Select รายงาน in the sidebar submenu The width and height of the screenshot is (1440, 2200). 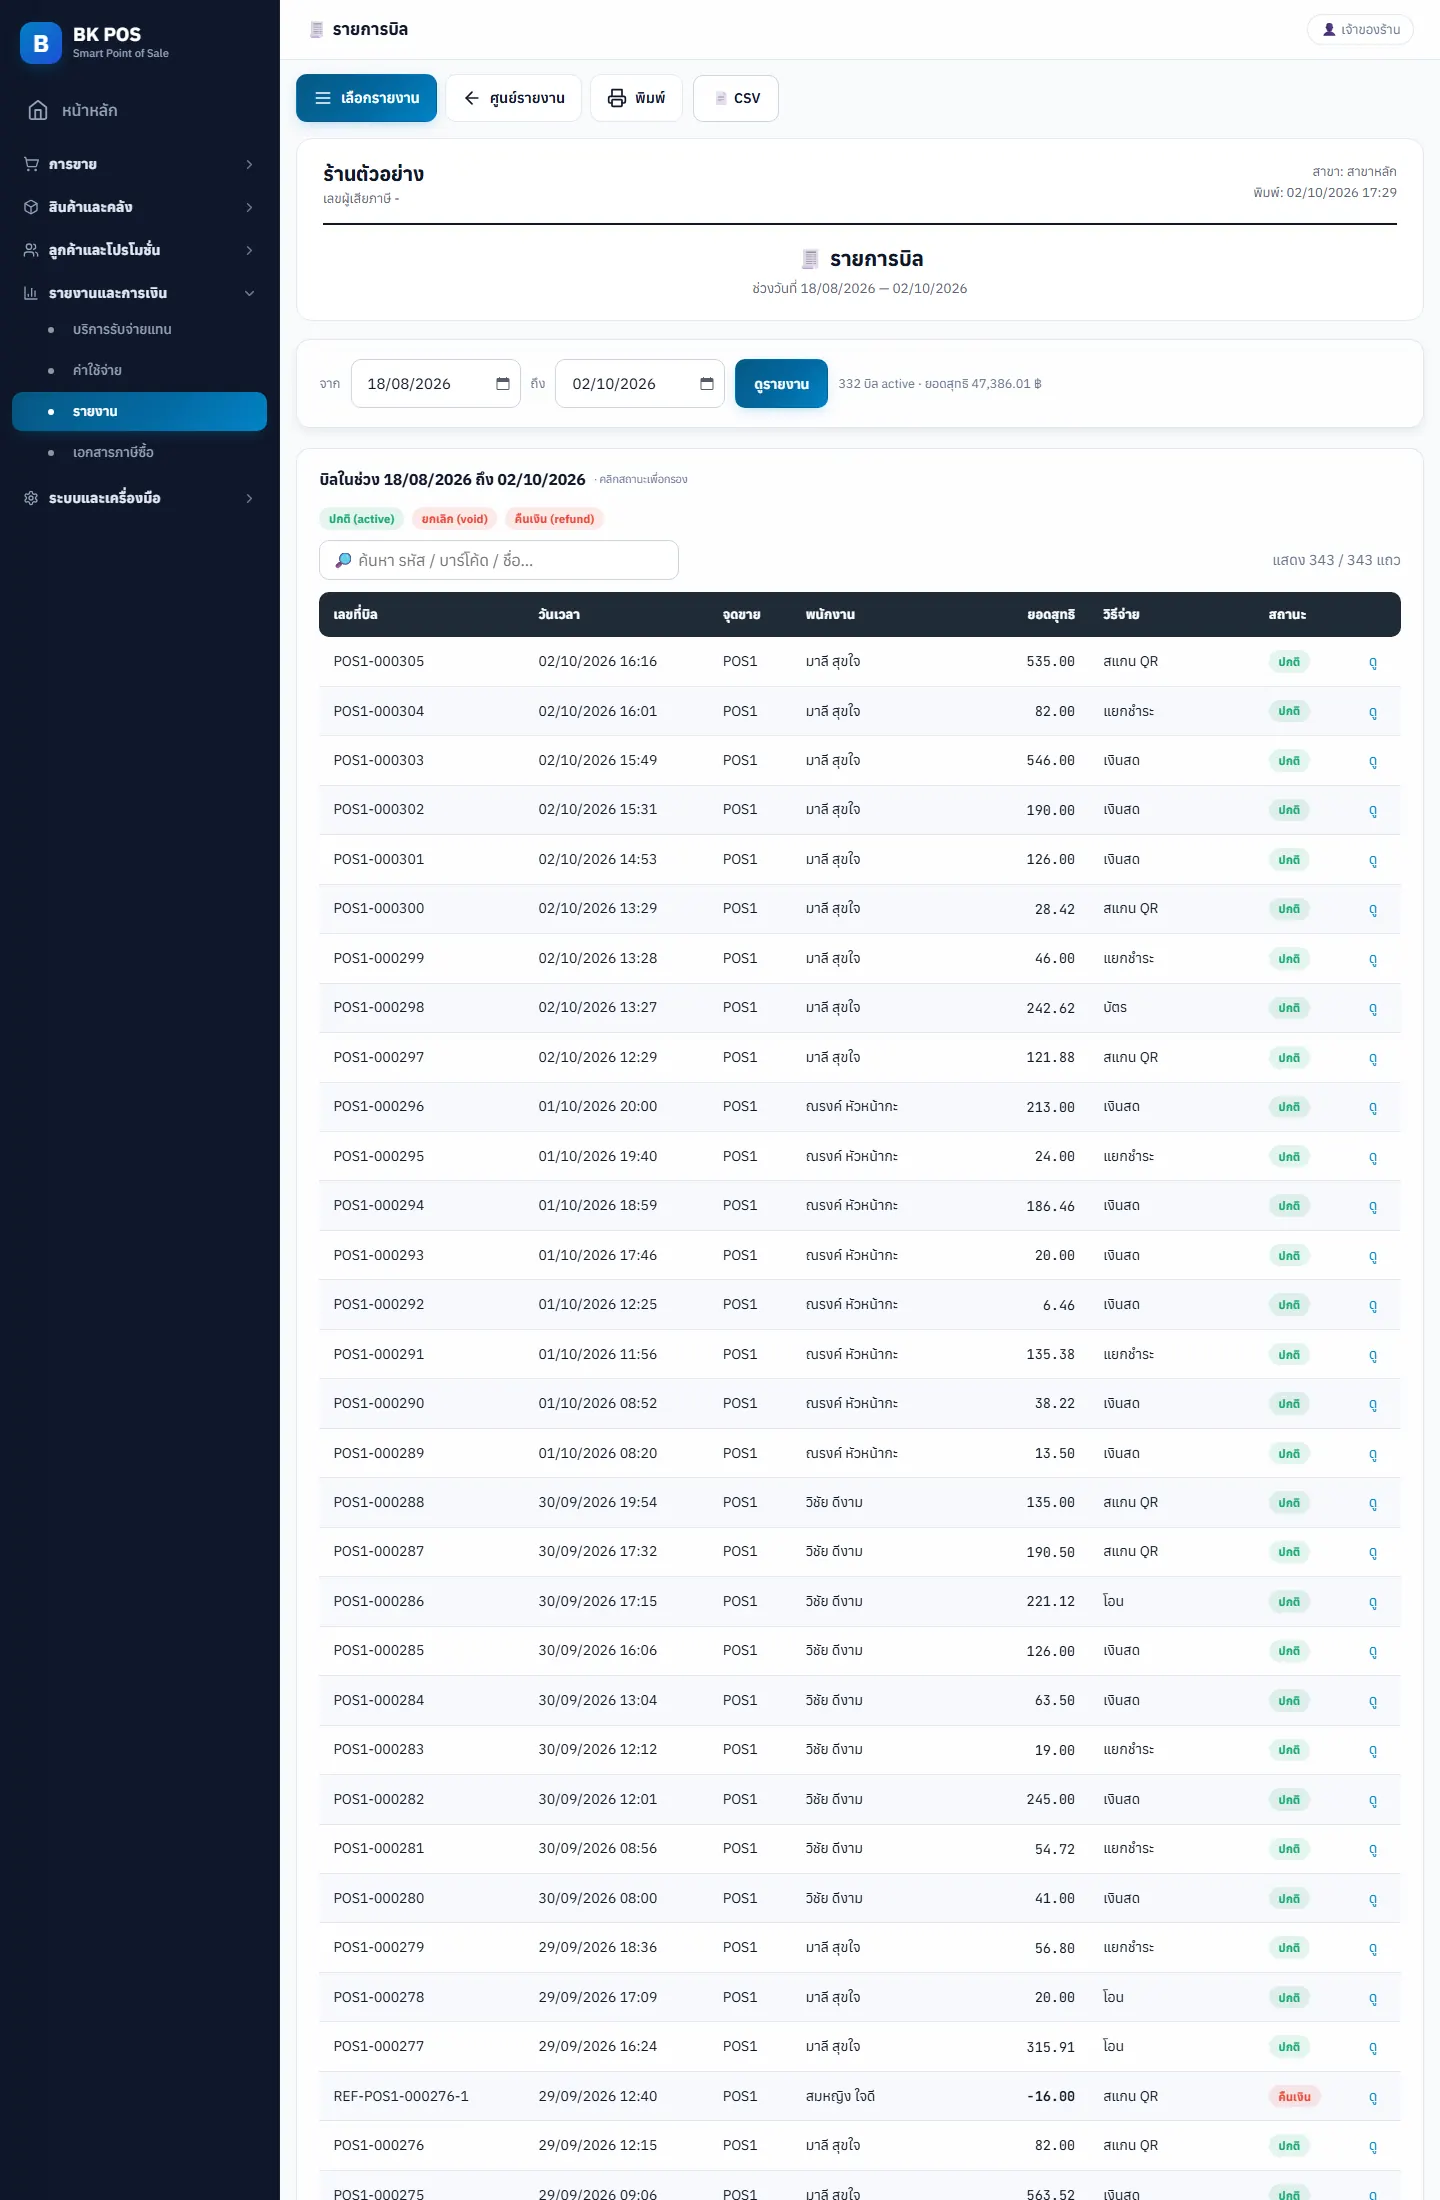pyautogui.click(x=139, y=411)
